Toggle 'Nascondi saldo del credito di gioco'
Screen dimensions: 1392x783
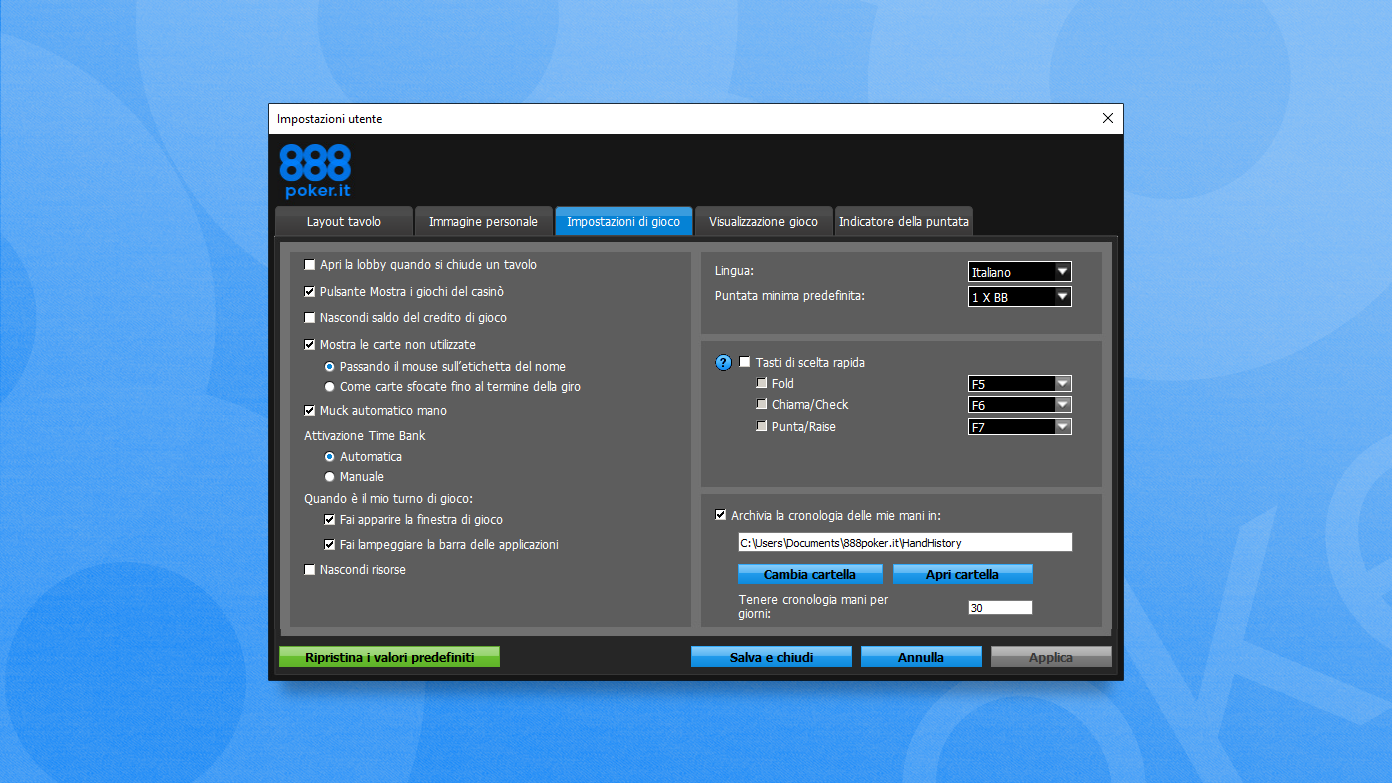point(310,318)
